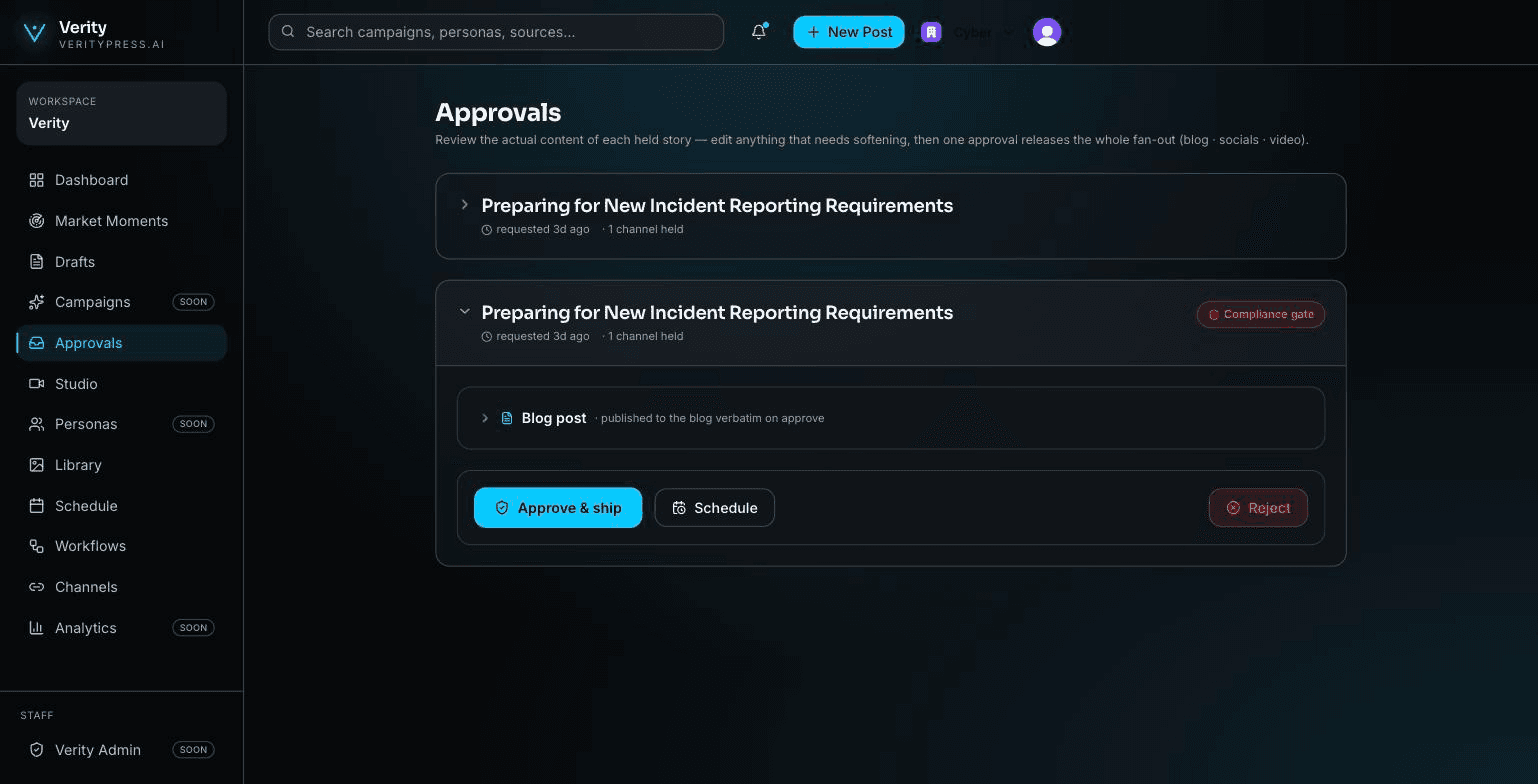Click Approve & ship

[x=558, y=508]
